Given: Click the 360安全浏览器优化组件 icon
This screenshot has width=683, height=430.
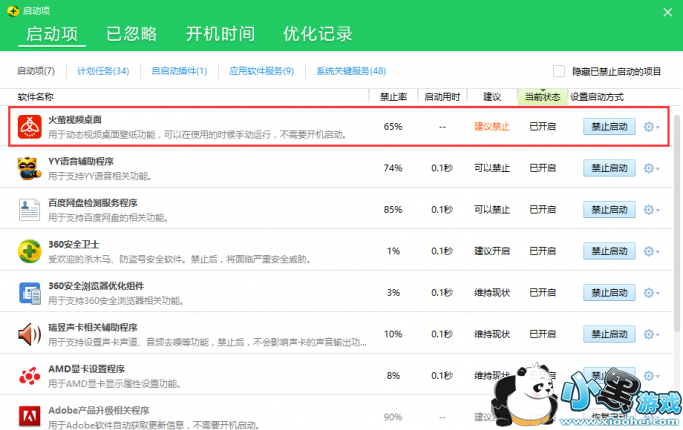Looking at the screenshot, I should [x=30, y=293].
